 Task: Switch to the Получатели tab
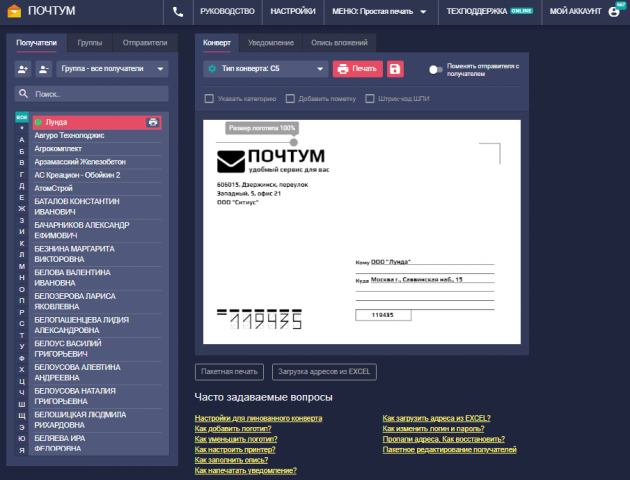36,43
